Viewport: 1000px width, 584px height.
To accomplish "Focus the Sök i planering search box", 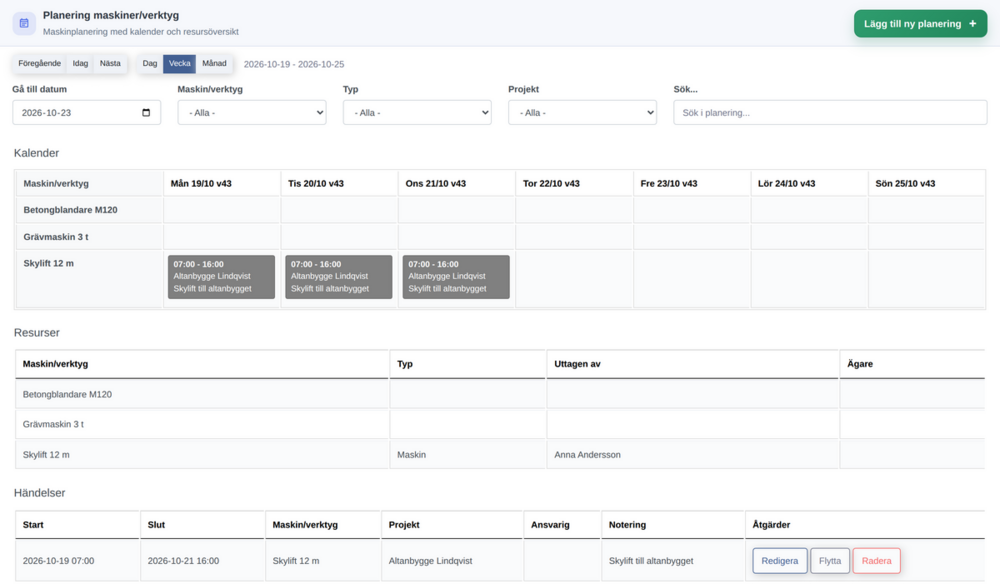I will tap(830, 113).
